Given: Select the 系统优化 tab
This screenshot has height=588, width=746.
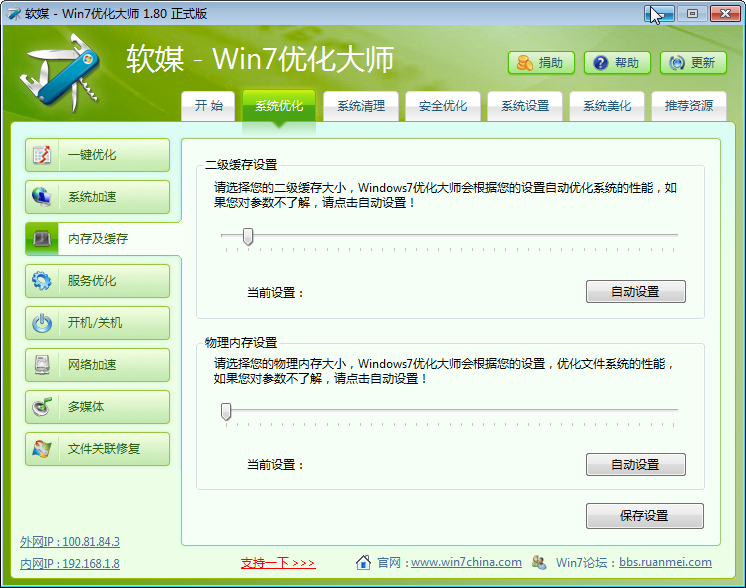Looking at the screenshot, I should 279,106.
